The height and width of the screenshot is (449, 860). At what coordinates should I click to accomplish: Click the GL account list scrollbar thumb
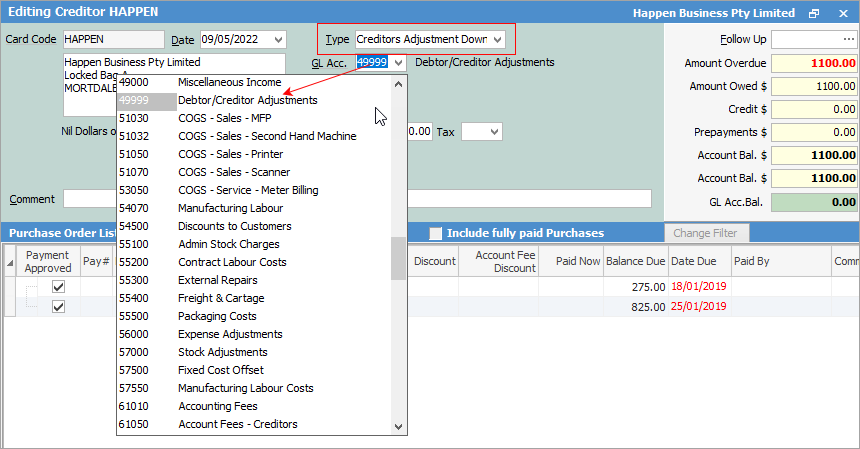click(399, 262)
